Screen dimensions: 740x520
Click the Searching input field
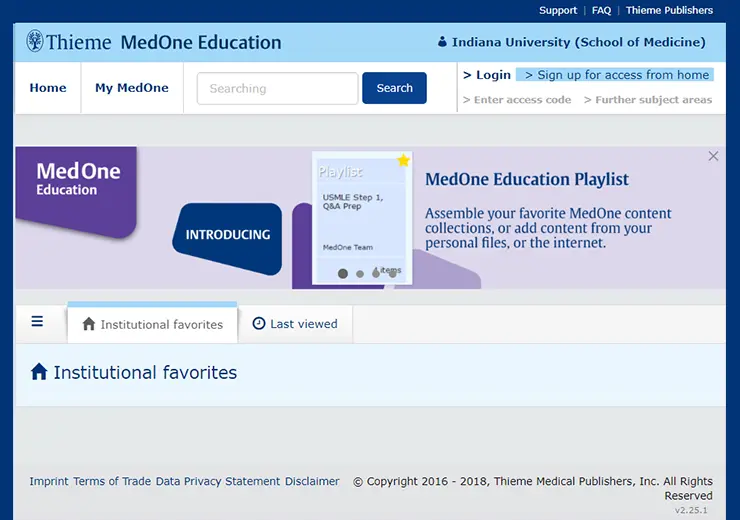pos(278,88)
